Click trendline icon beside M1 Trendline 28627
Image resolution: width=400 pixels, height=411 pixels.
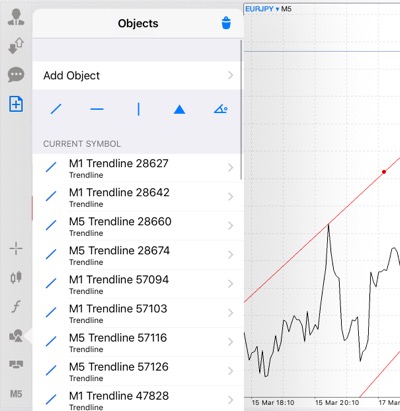[51, 167]
